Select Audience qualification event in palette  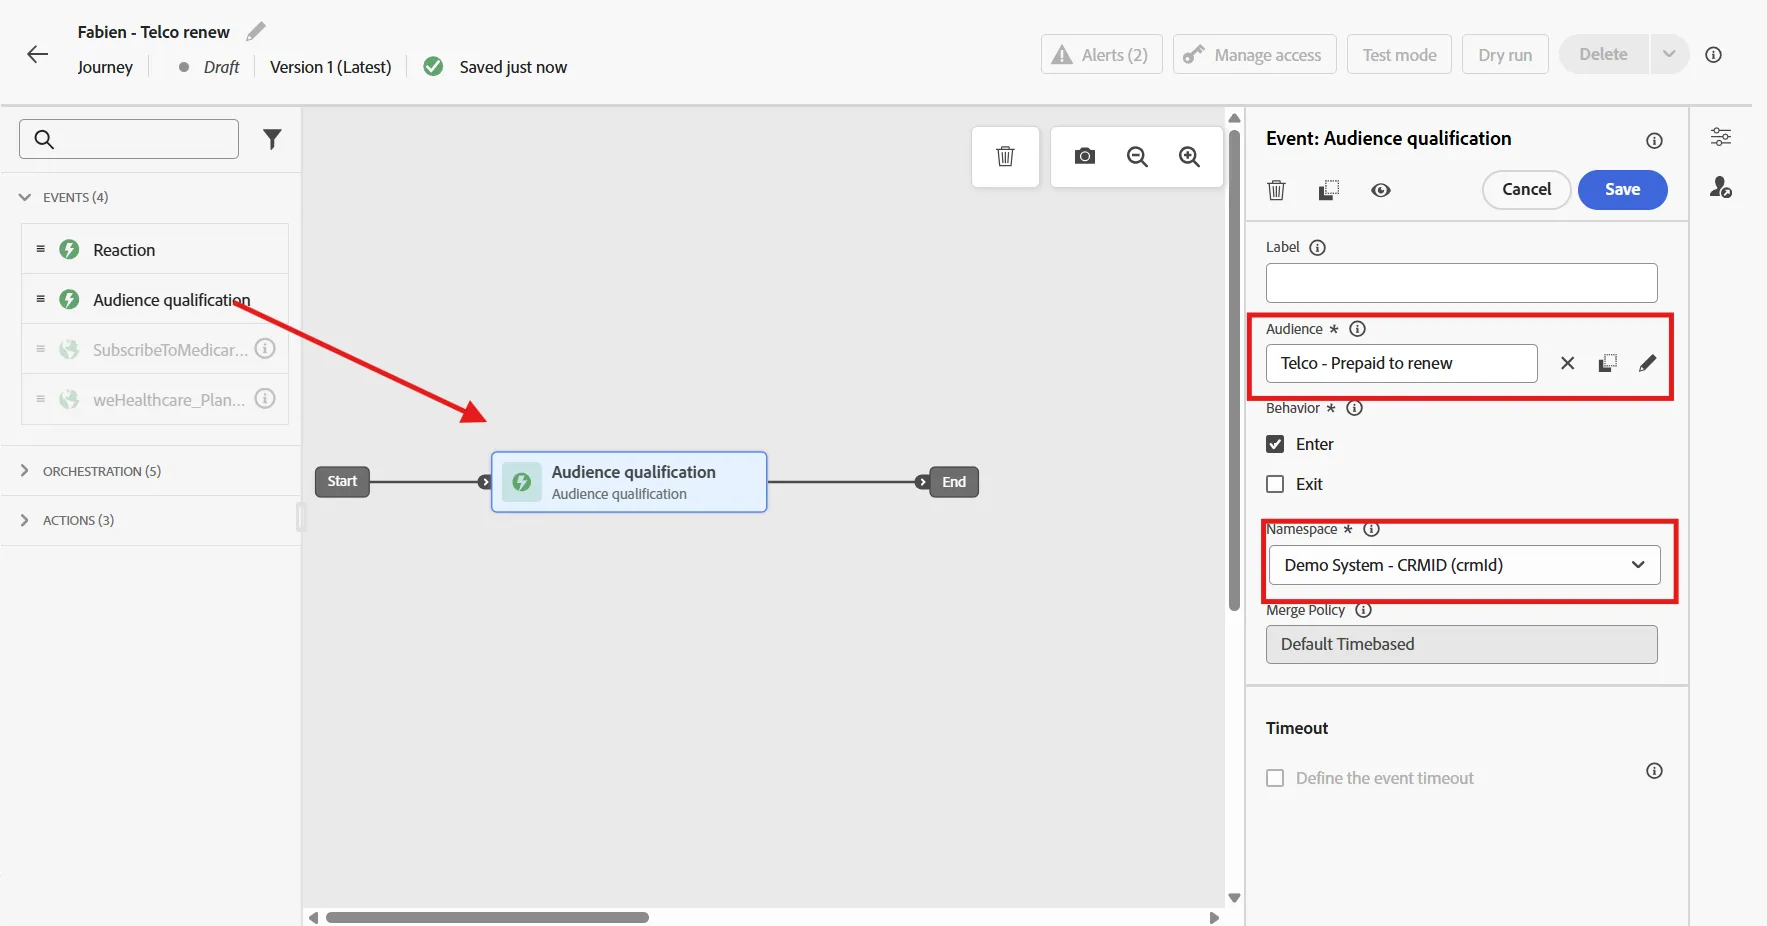pos(155,299)
